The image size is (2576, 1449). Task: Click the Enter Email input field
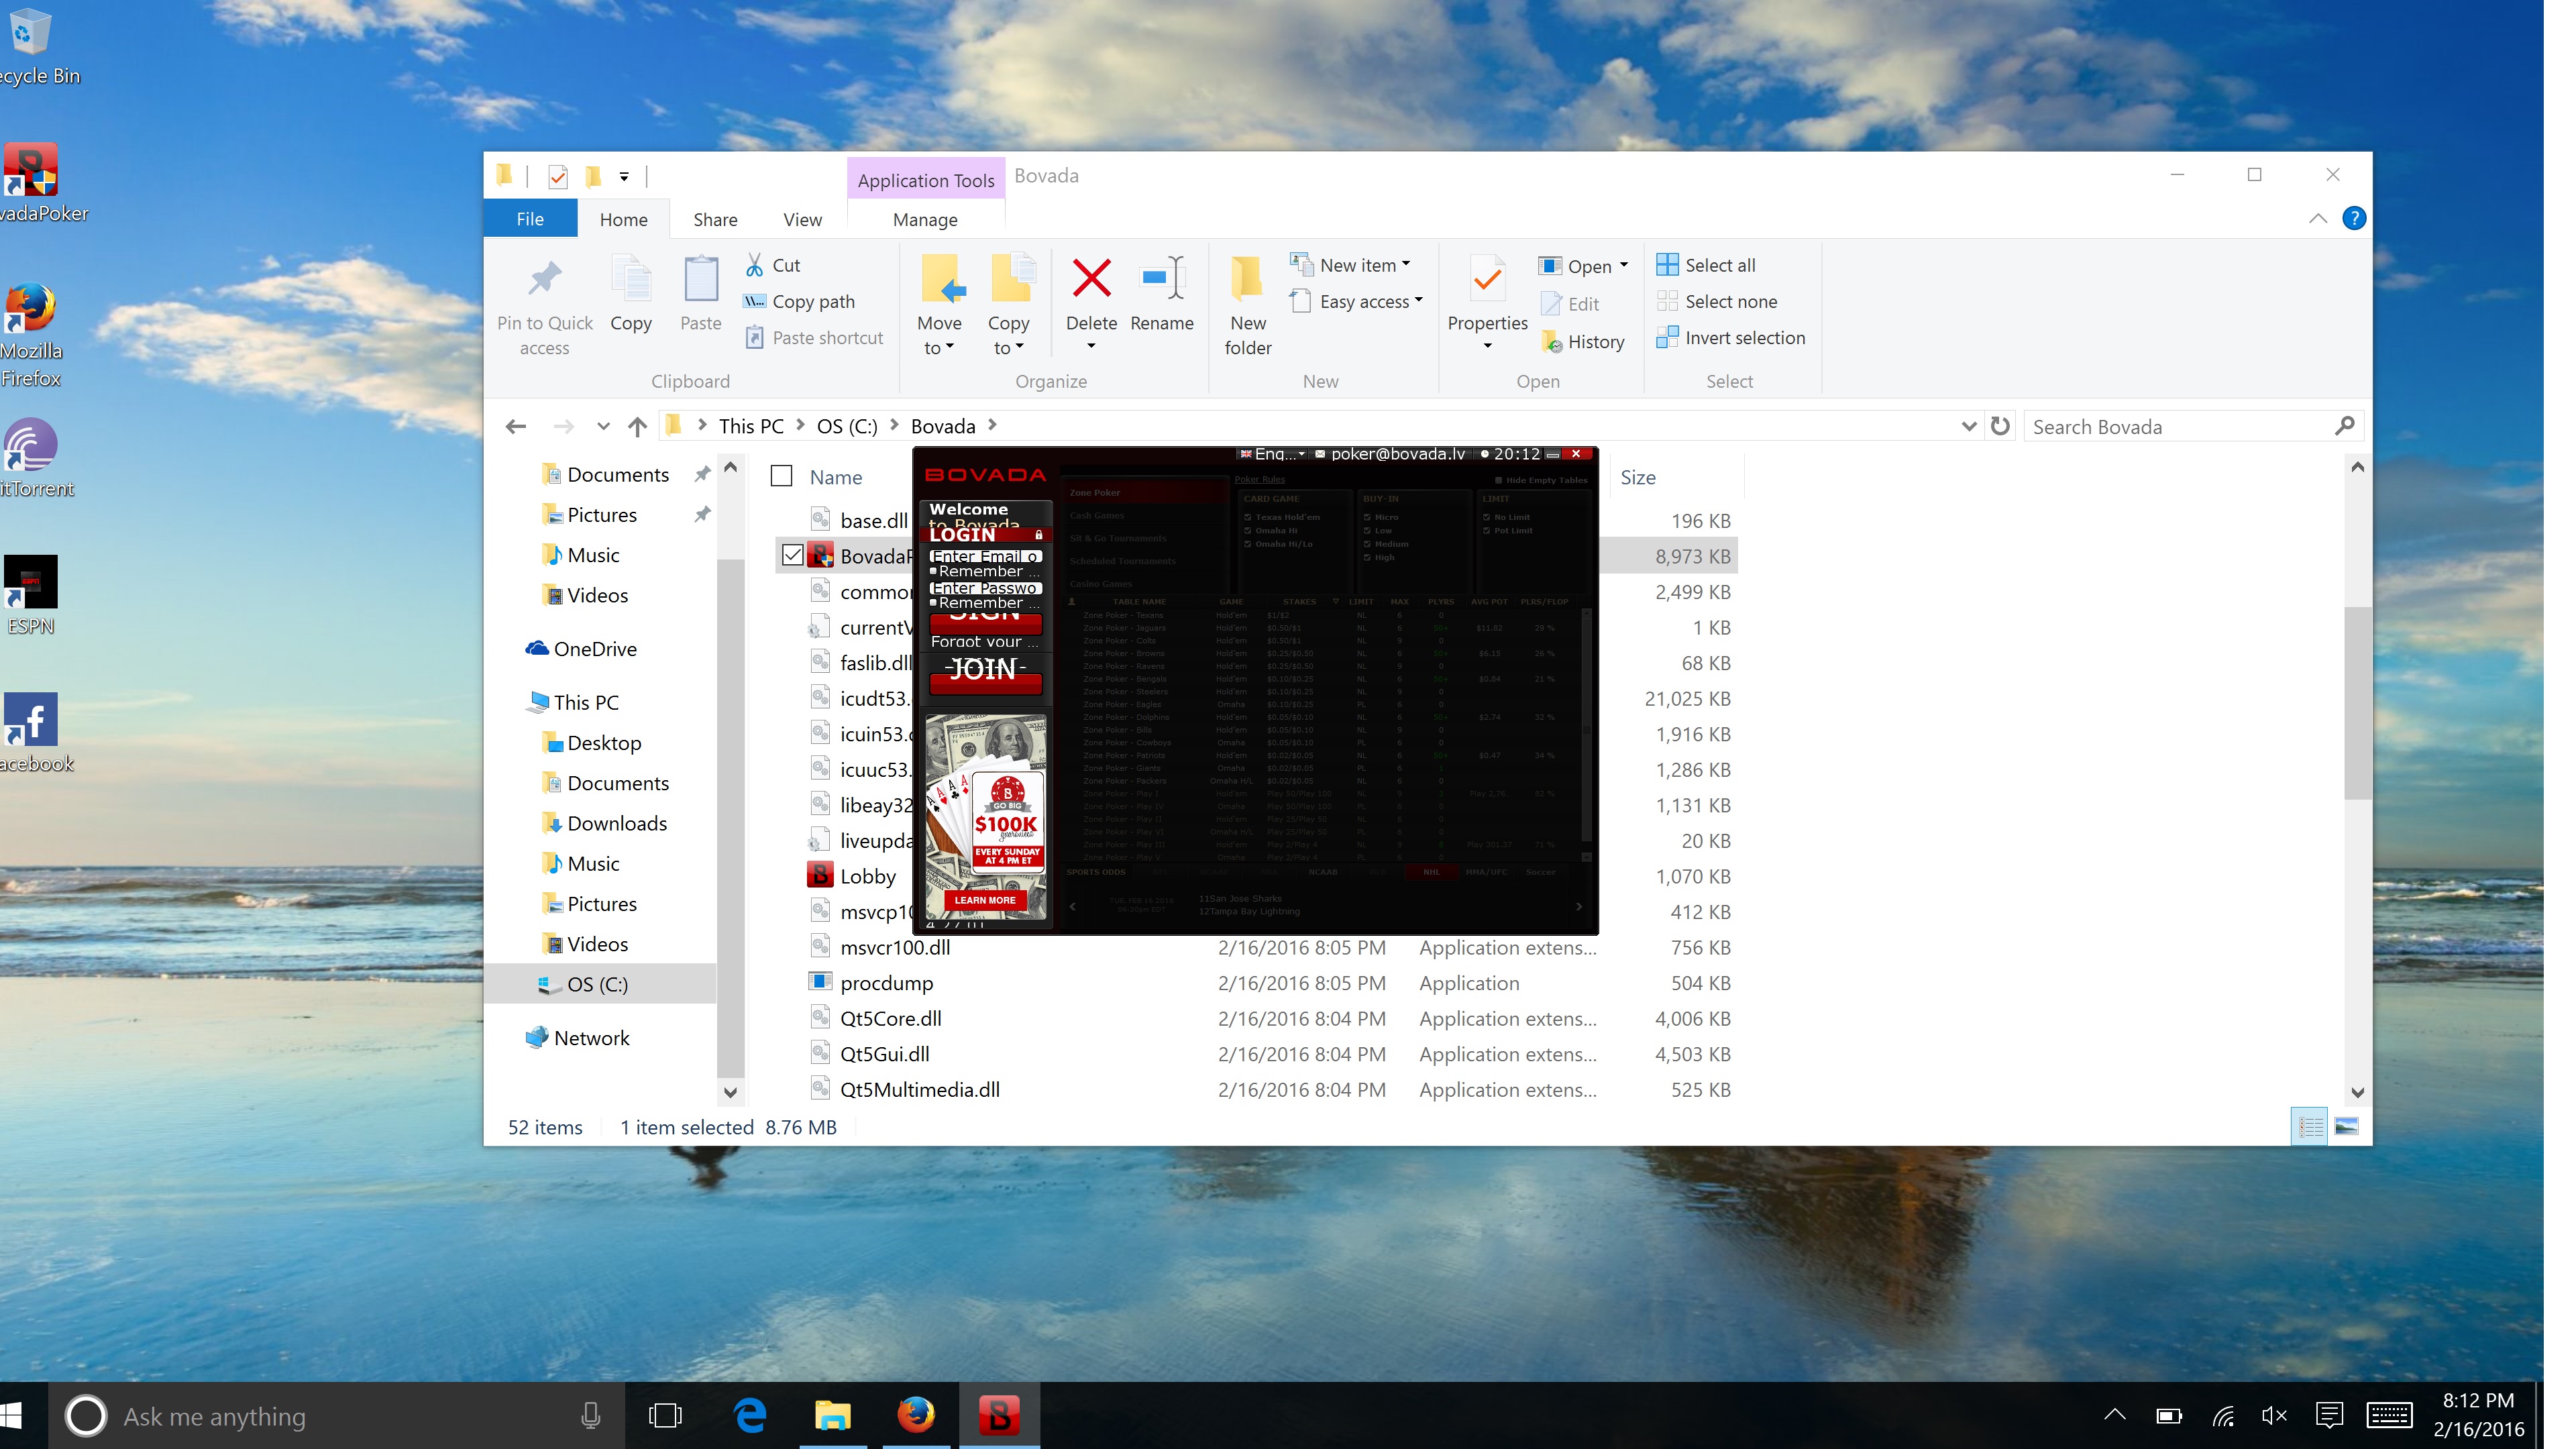pyautogui.click(x=985, y=556)
